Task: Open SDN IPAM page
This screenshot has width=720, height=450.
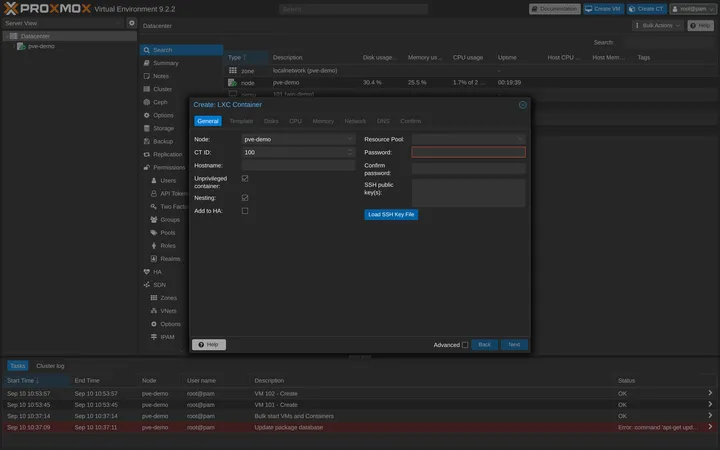Action: click(x=167, y=337)
